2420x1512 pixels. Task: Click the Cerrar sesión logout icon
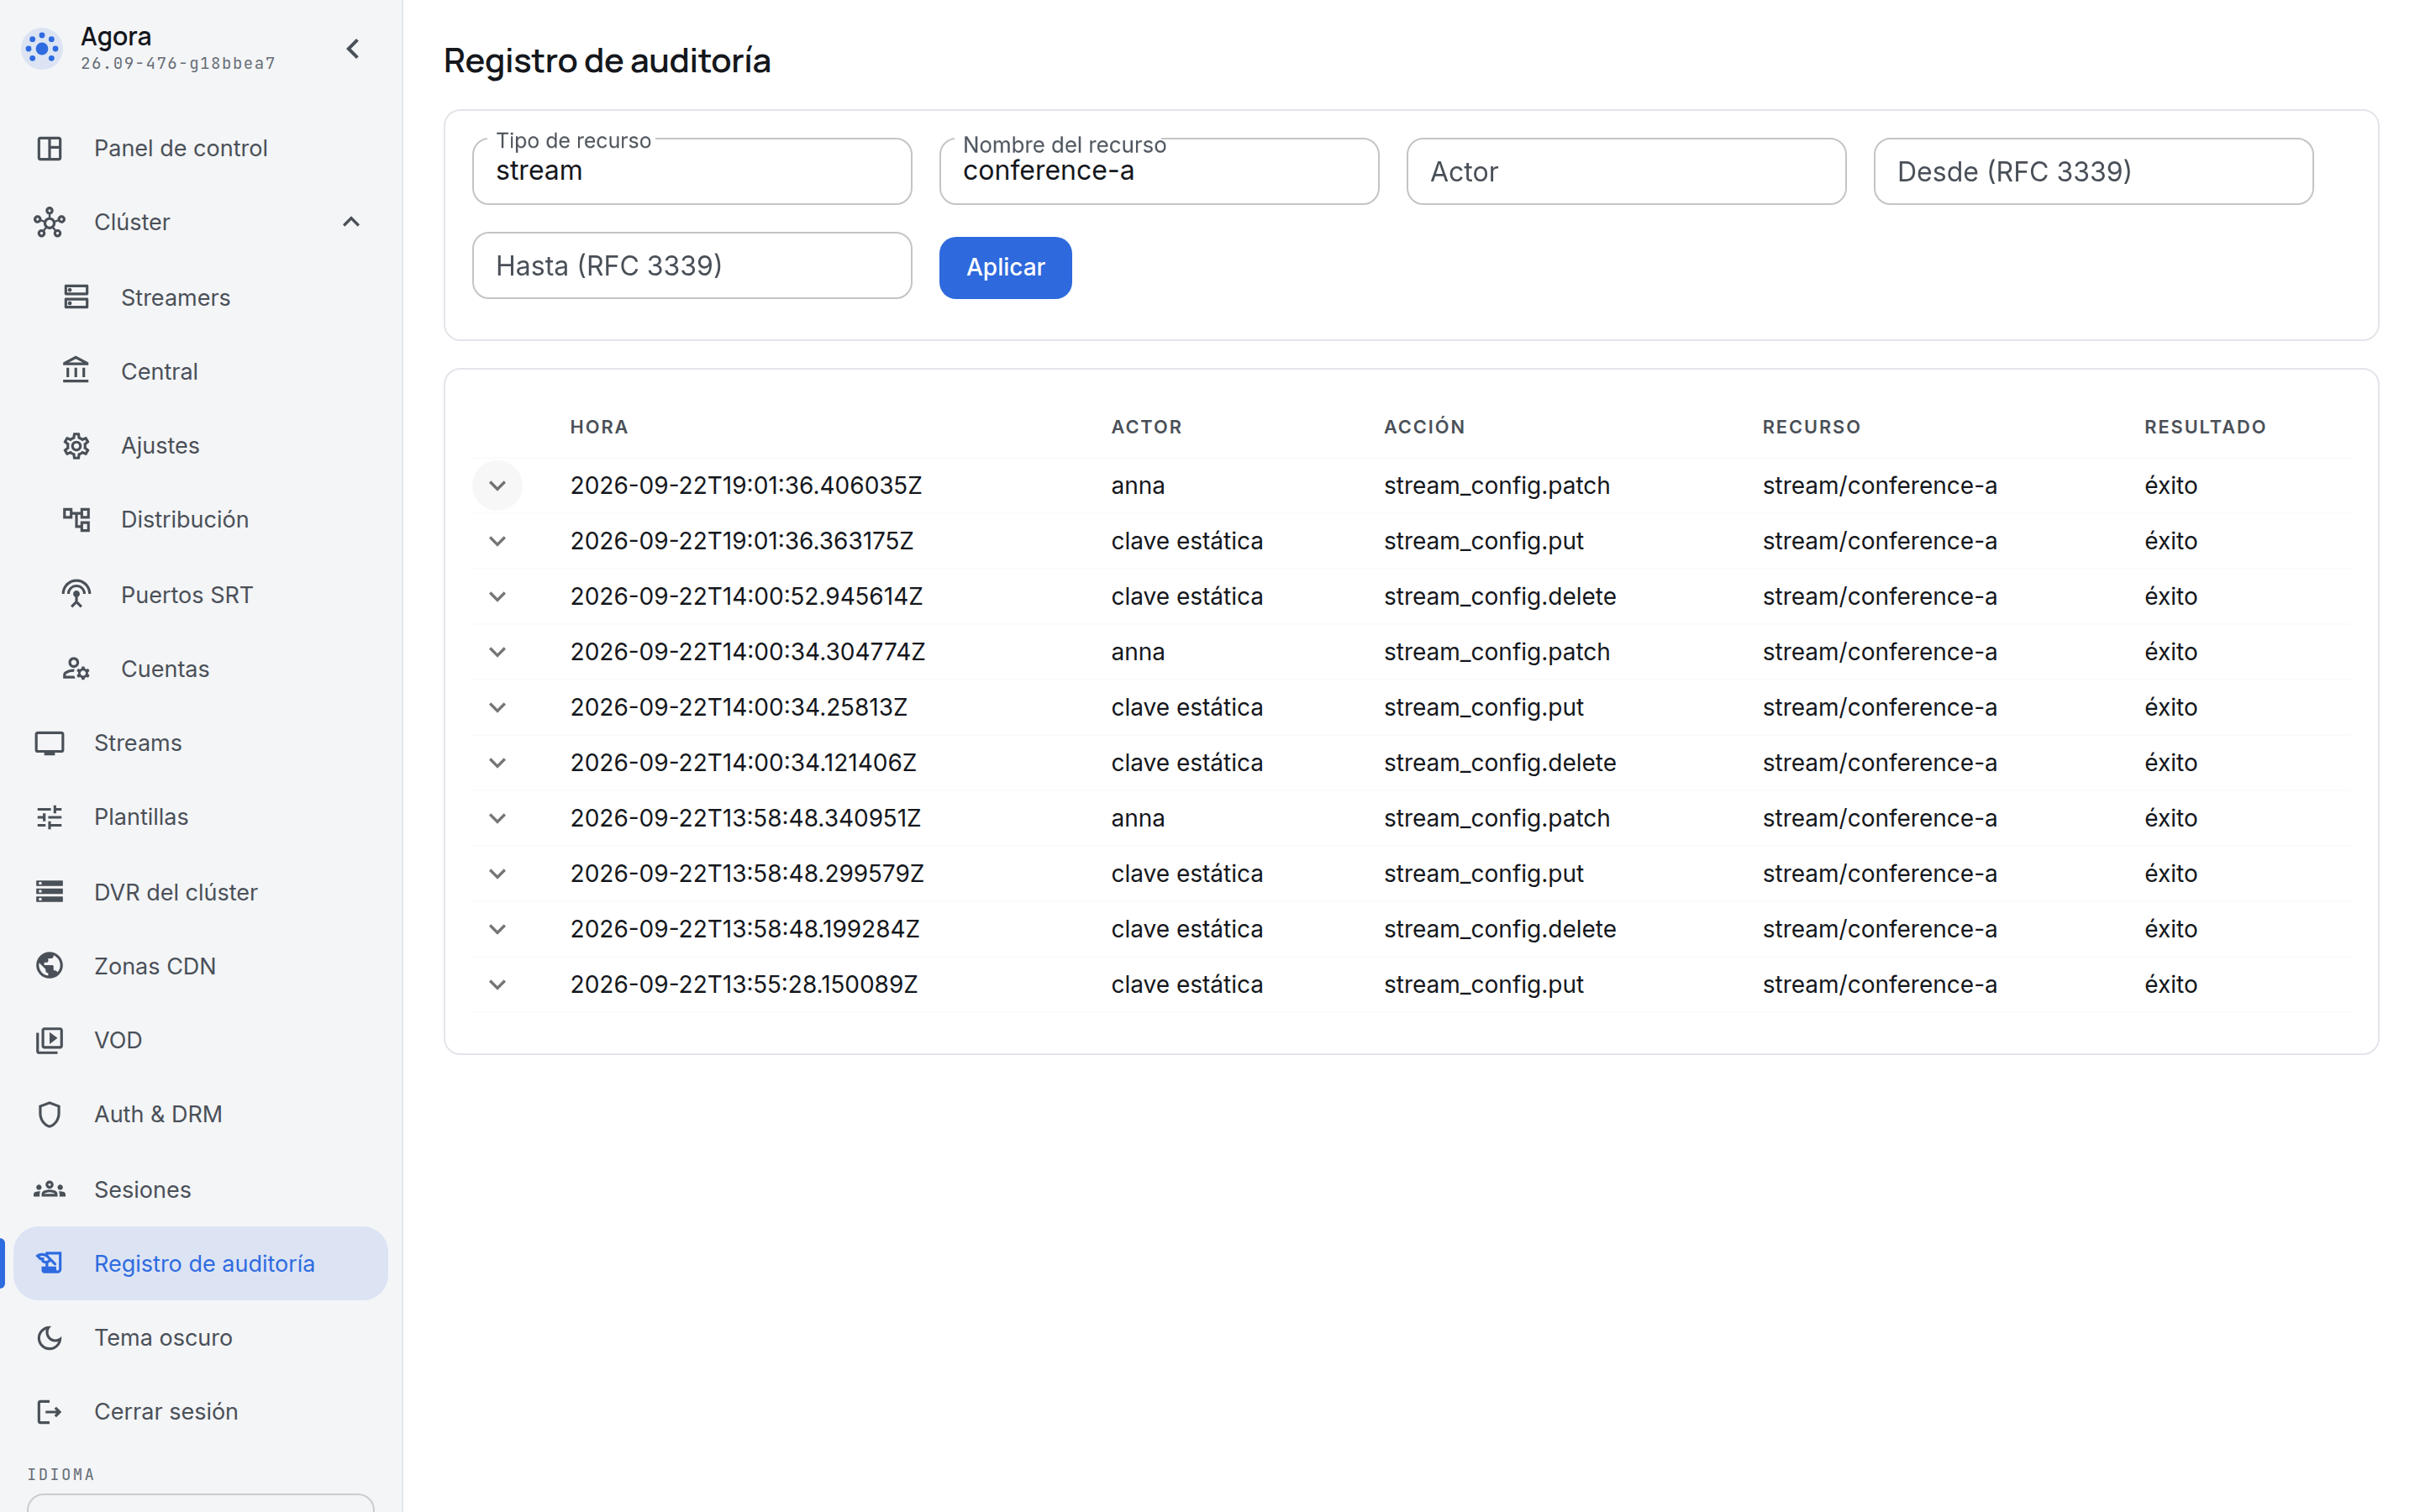pyautogui.click(x=49, y=1411)
